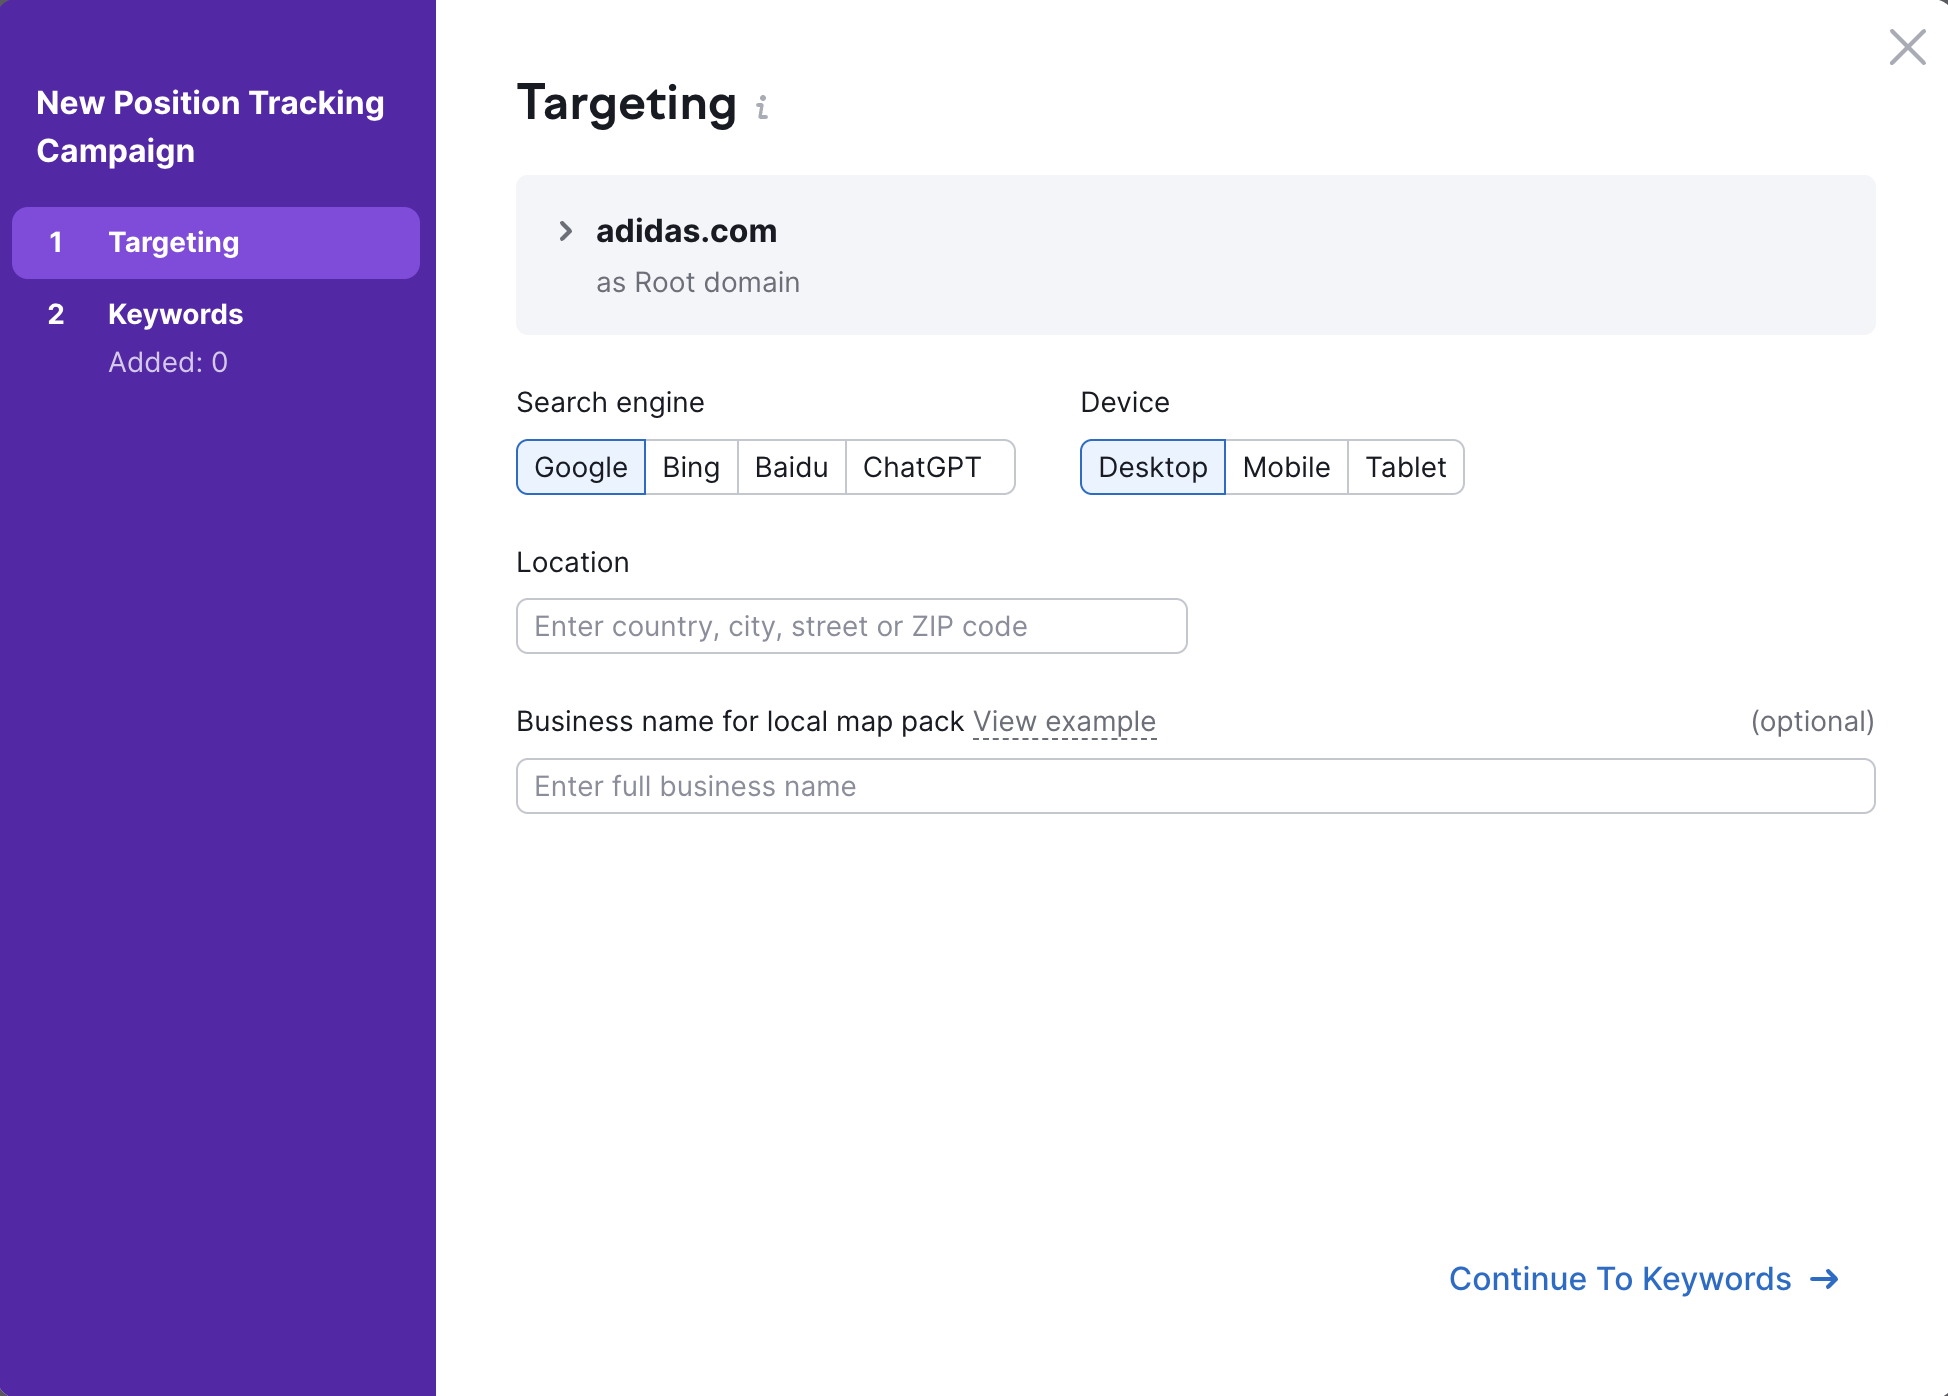The image size is (1948, 1396).
Task: Select Desktop as the target device
Action: 1152,467
